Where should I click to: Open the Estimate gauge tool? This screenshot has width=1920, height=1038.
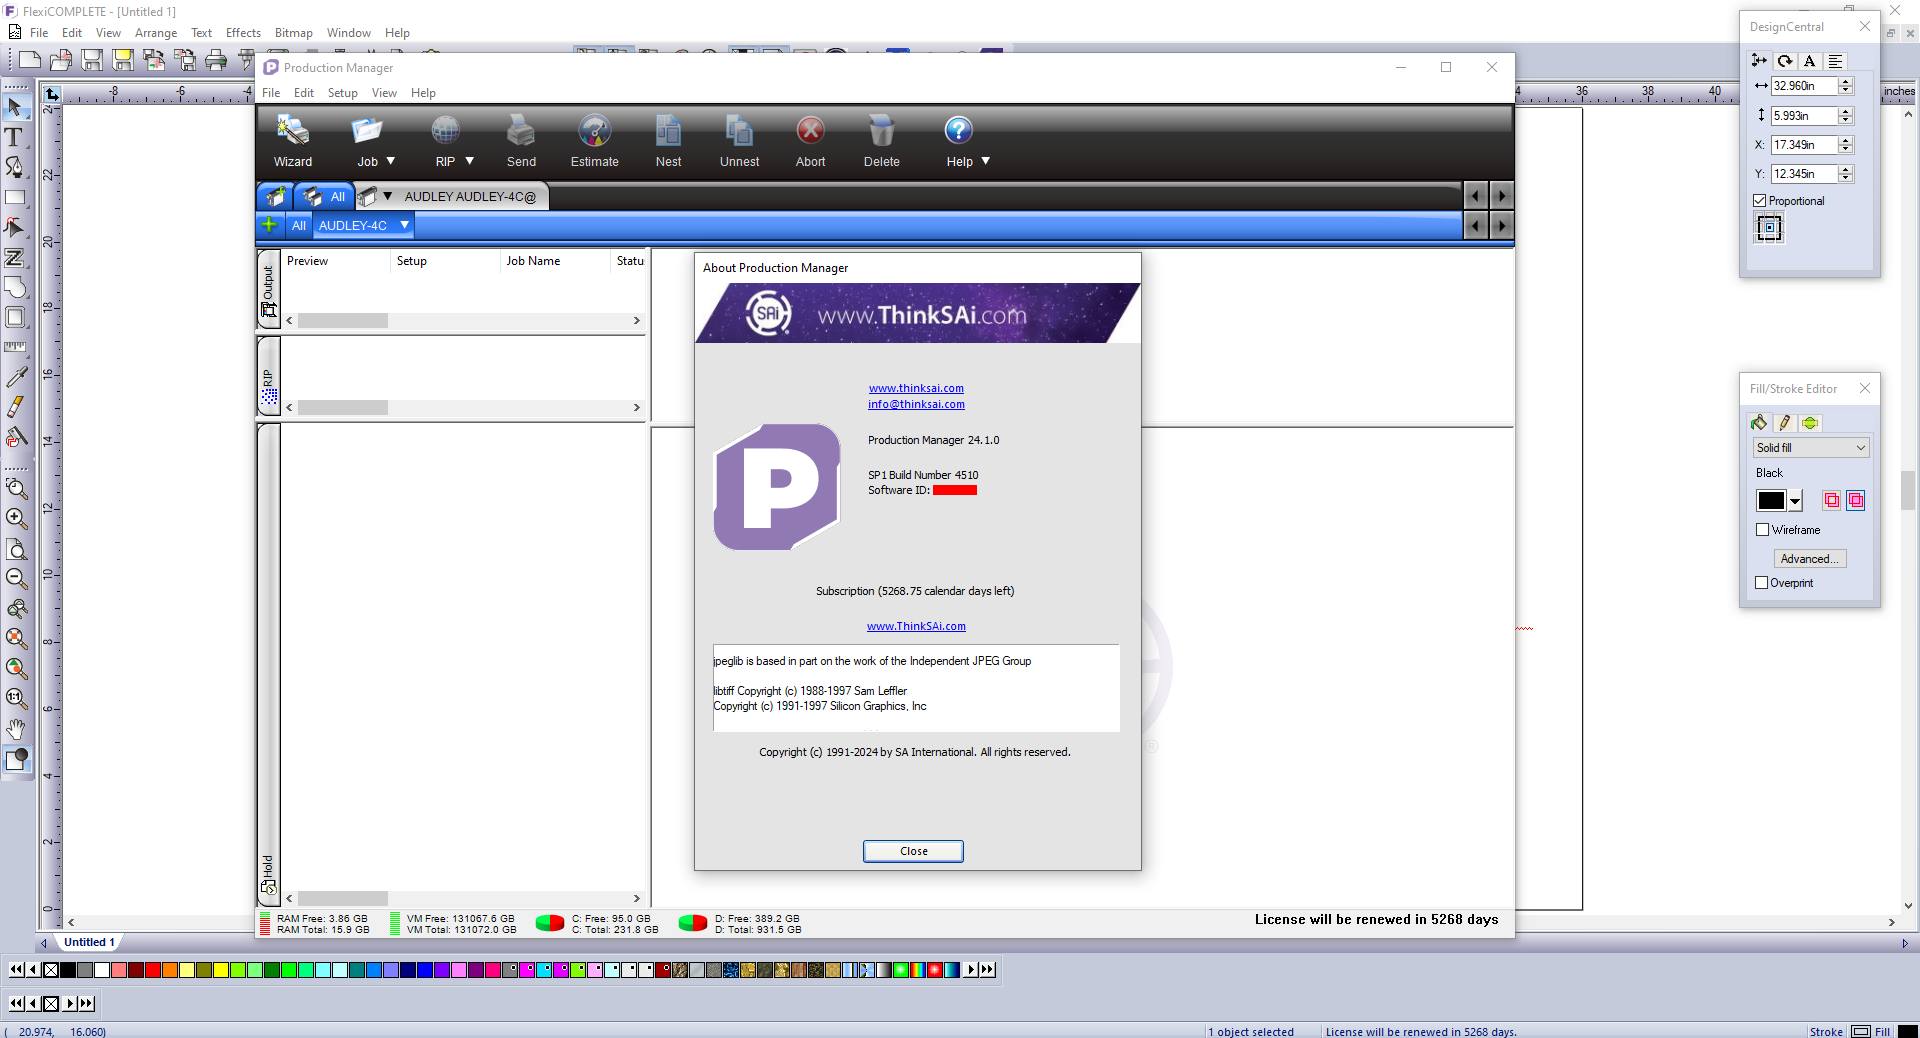[594, 141]
